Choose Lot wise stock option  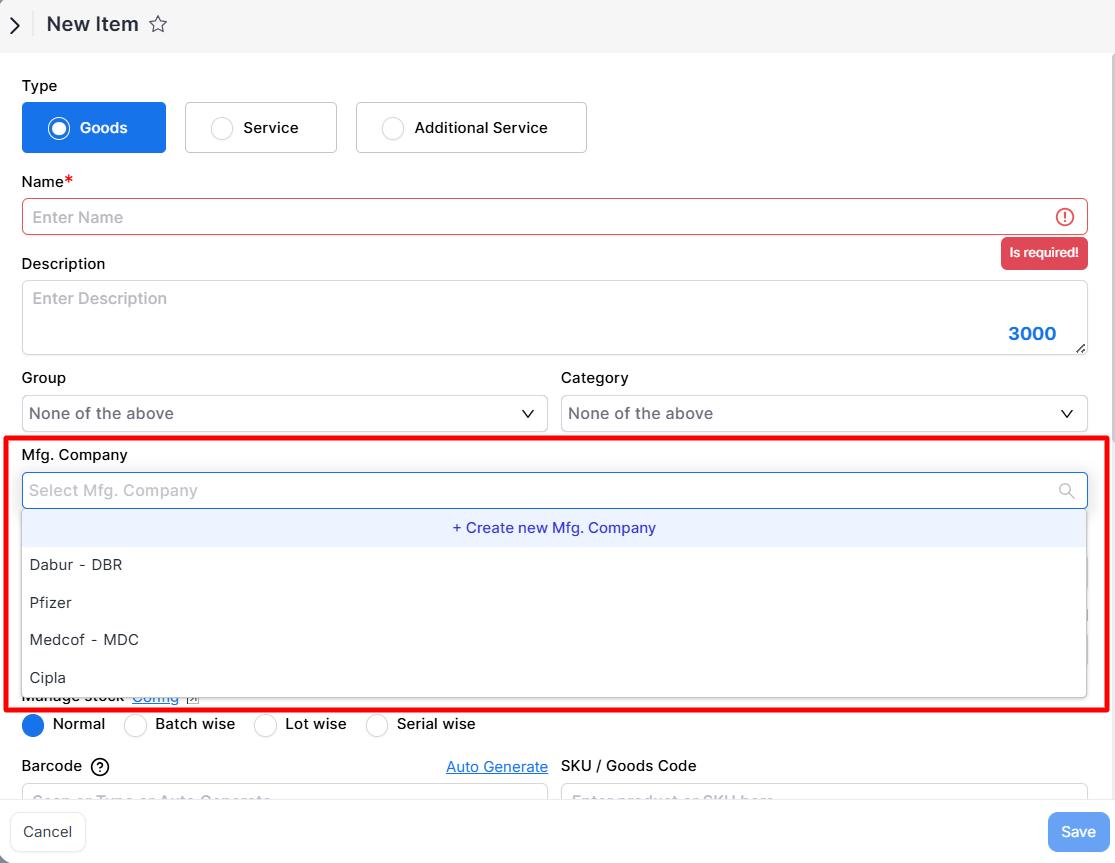point(266,725)
